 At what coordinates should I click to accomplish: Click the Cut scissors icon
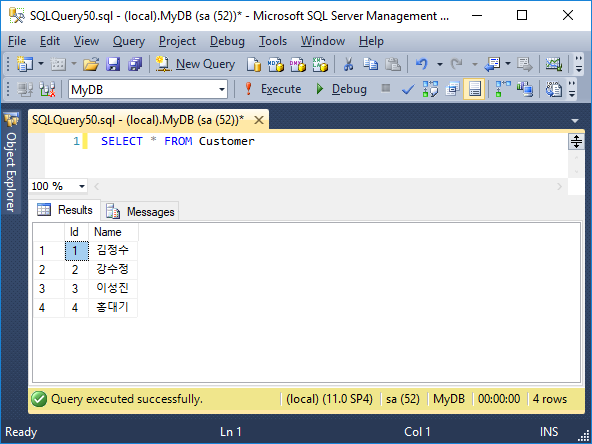(x=348, y=64)
